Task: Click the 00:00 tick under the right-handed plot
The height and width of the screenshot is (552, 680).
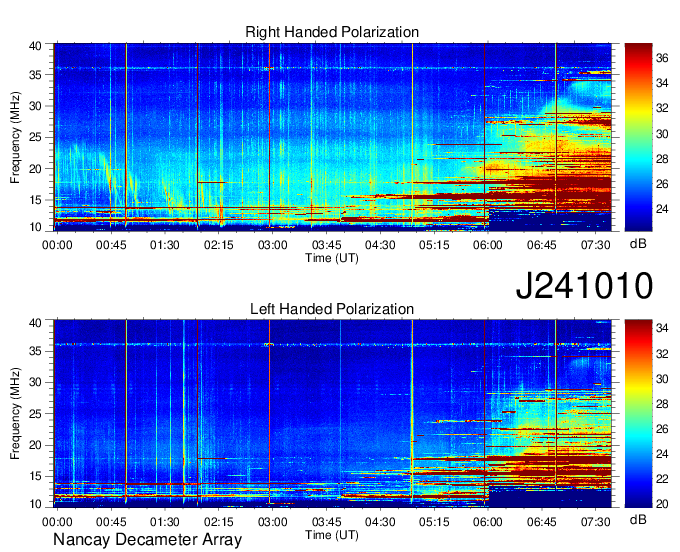Action: 57,245
